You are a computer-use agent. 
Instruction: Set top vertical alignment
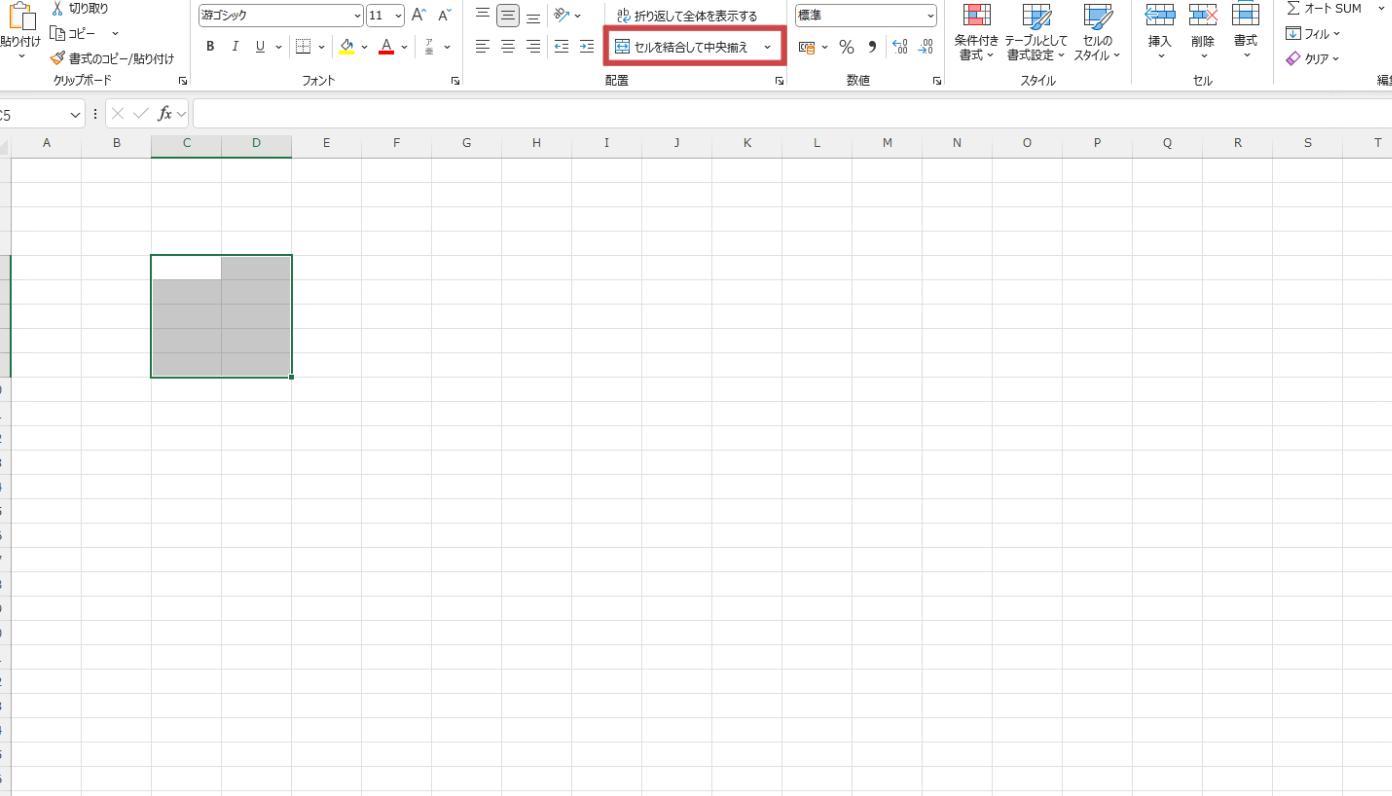click(x=483, y=15)
